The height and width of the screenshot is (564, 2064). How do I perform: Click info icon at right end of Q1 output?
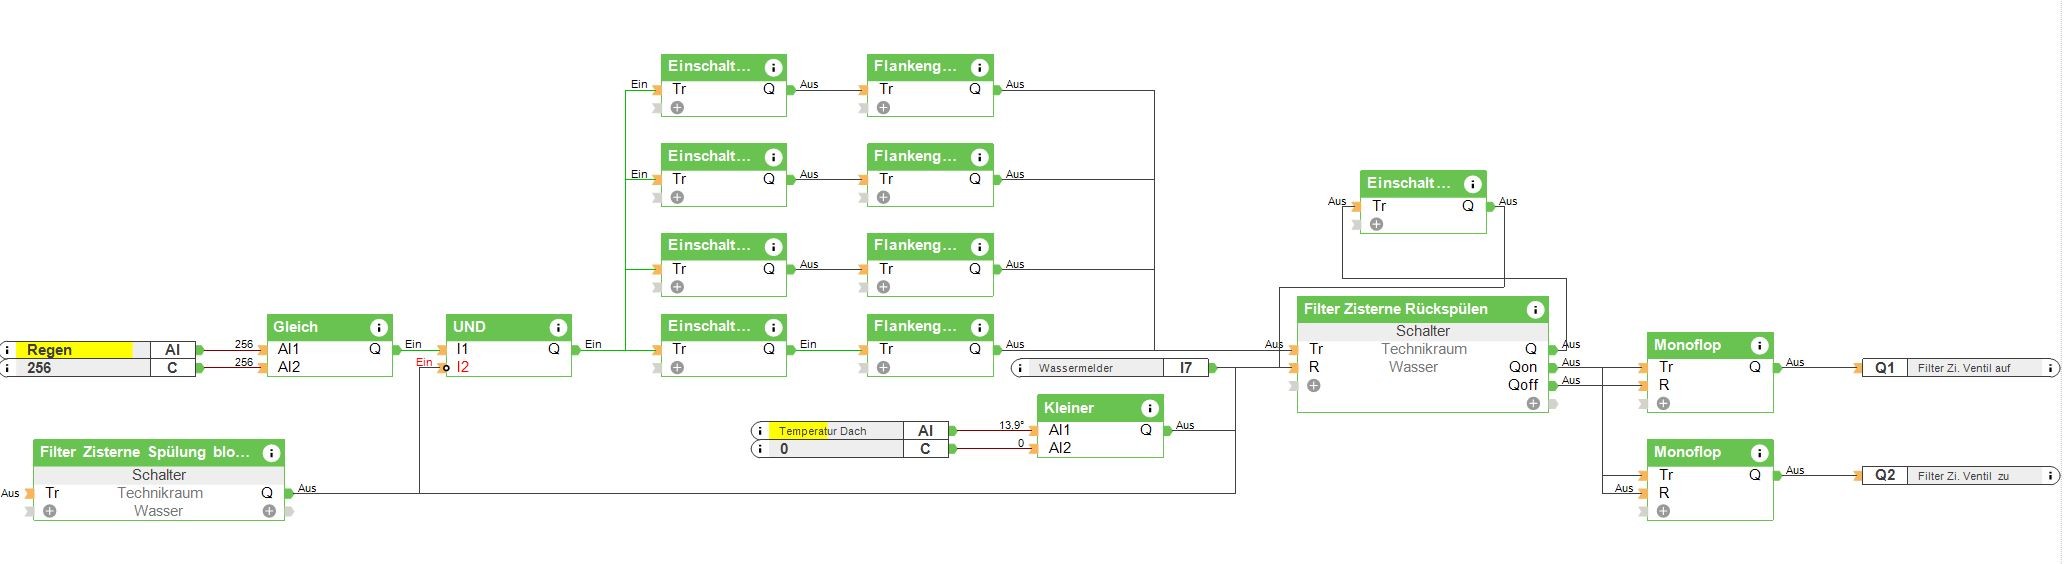pyautogui.click(x=2049, y=368)
